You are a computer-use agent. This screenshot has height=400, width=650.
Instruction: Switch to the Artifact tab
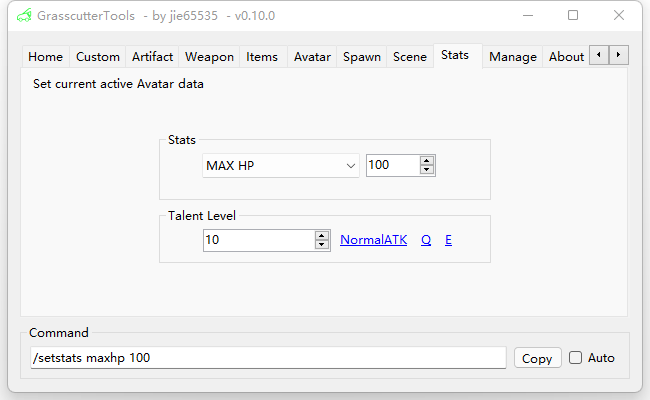152,57
